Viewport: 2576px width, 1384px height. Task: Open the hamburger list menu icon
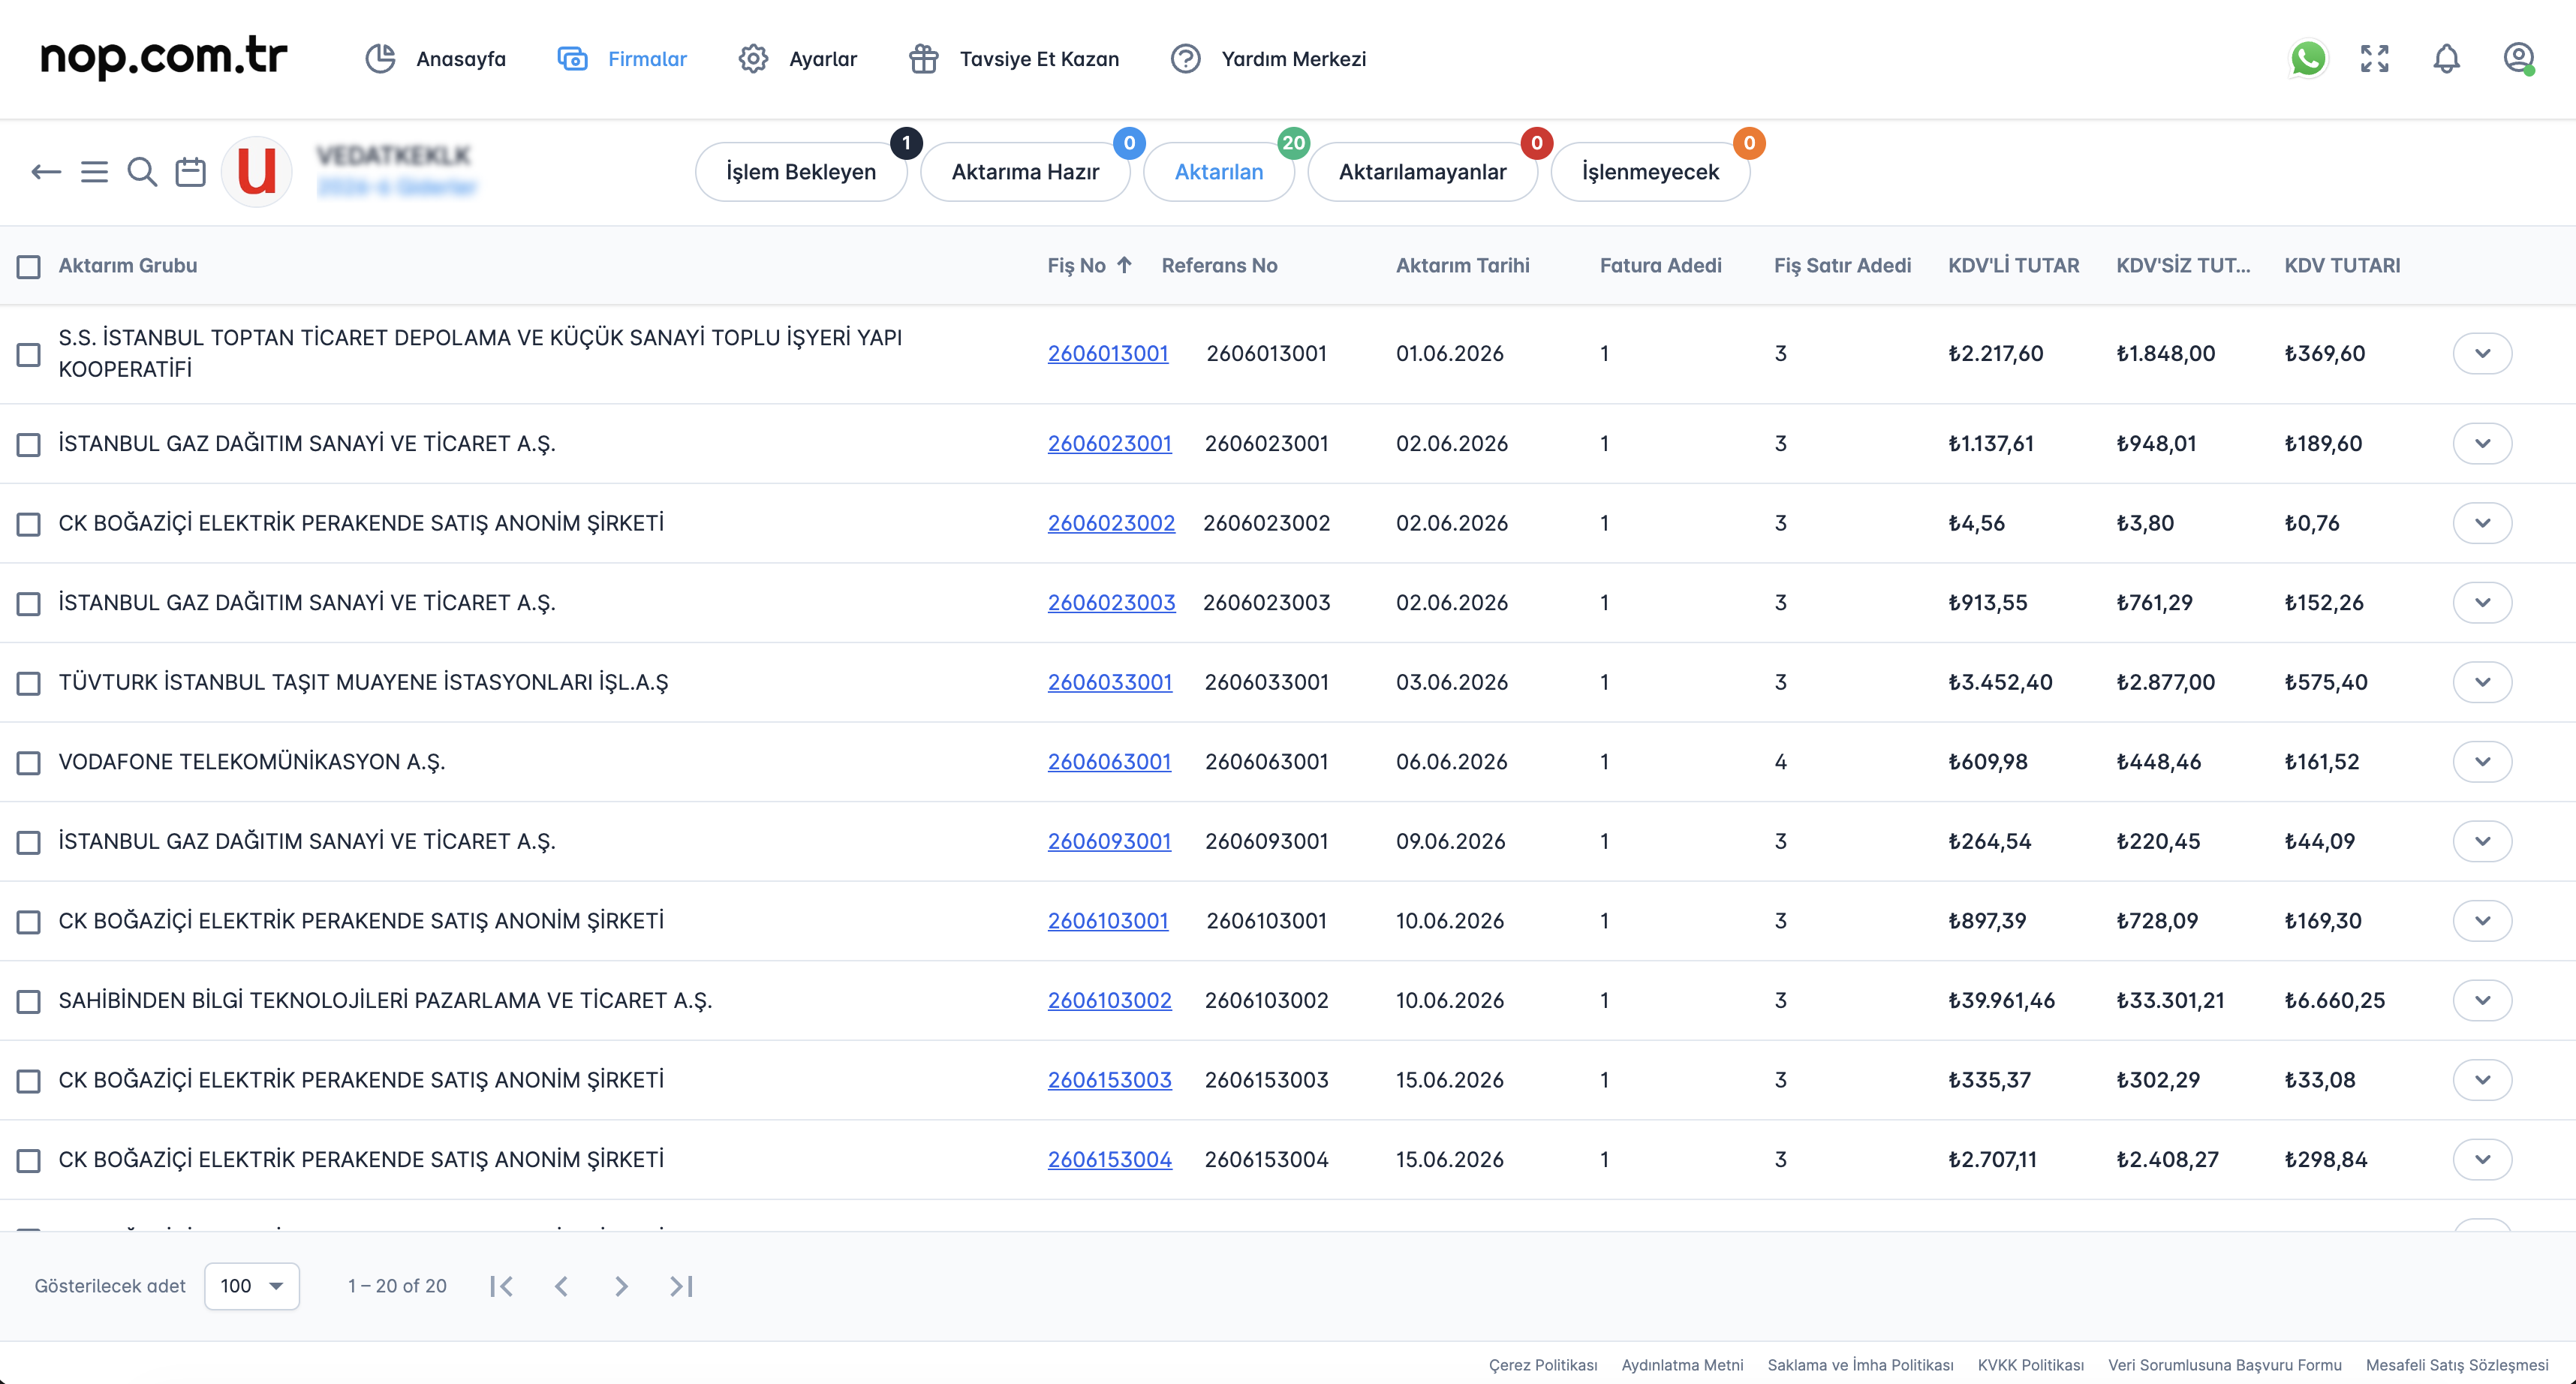coord(94,172)
